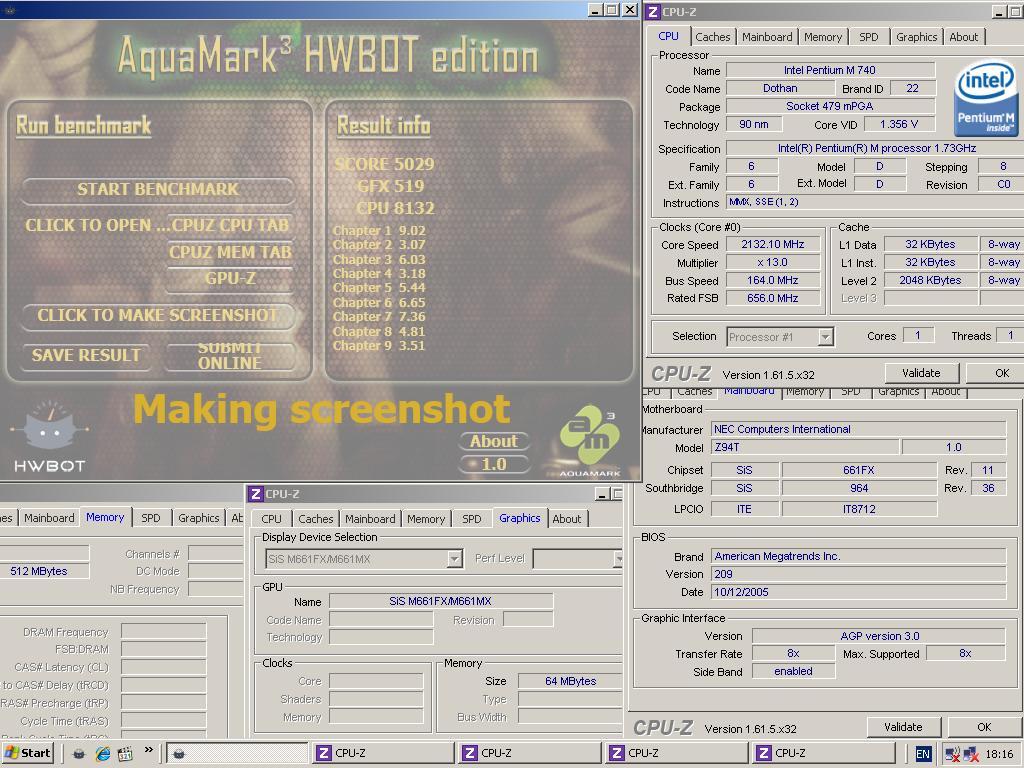
Task: Open CPU tab in the Graphics CPU-Z window
Action: 271,519
